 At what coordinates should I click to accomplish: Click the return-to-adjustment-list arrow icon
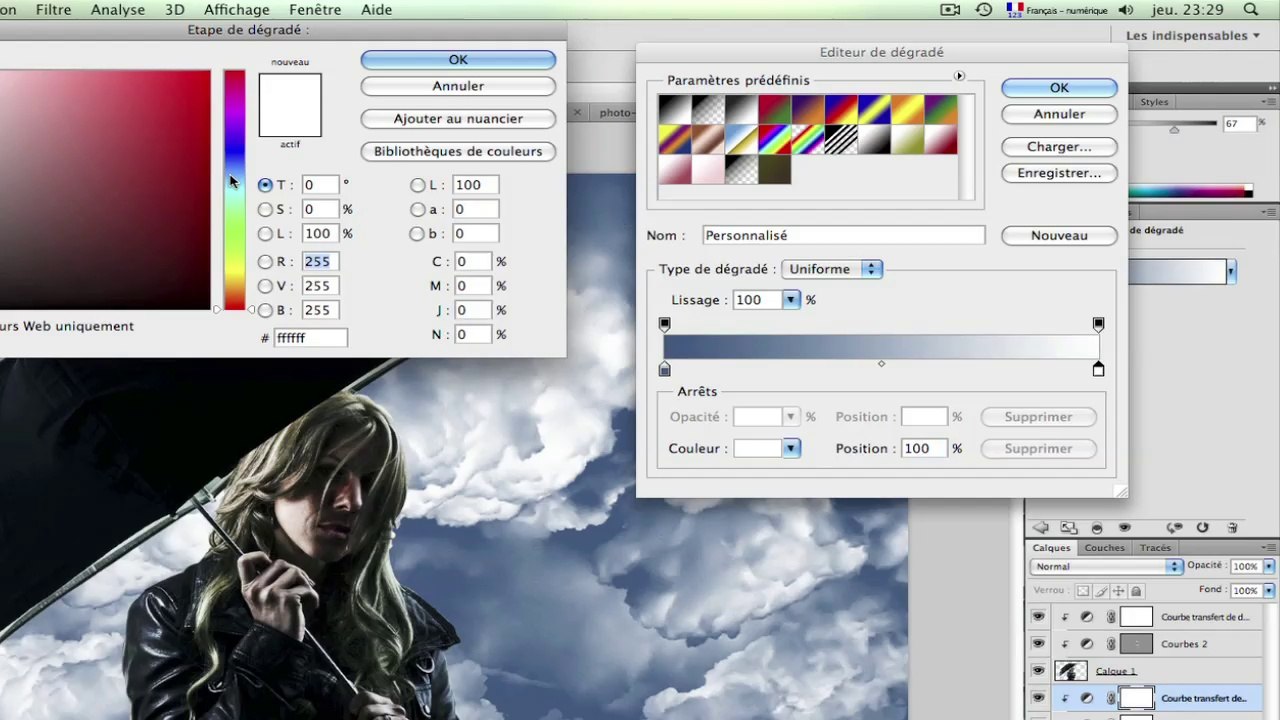1040,527
